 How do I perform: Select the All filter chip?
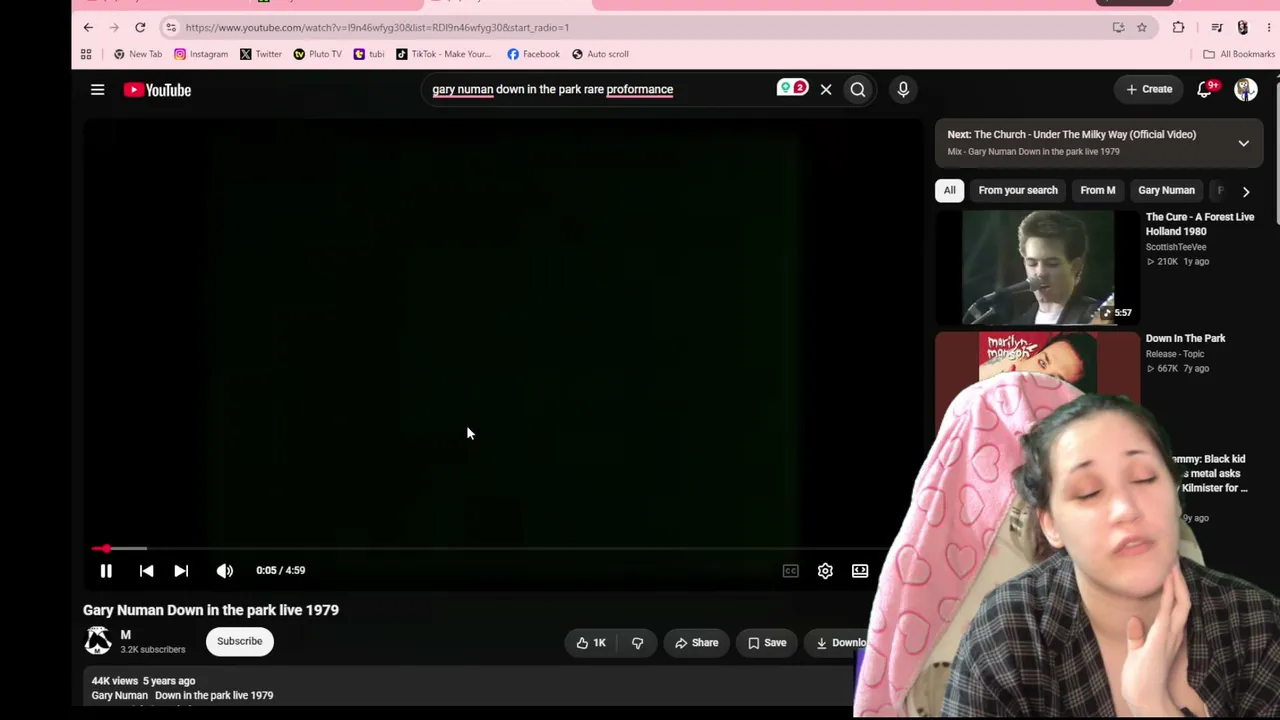(x=949, y=190)
